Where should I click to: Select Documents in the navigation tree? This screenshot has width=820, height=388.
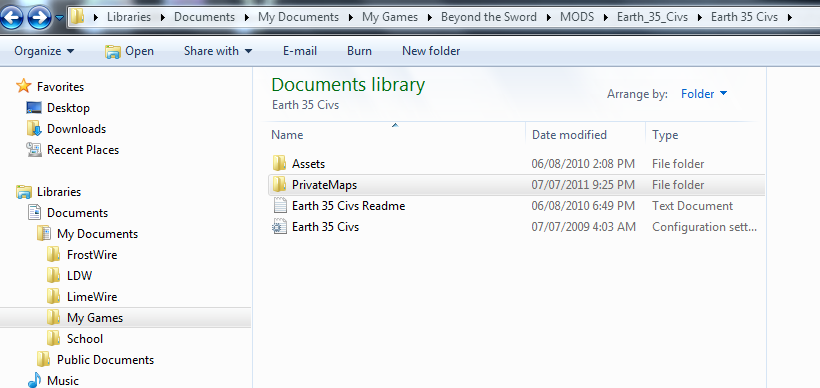click(77, 213)
